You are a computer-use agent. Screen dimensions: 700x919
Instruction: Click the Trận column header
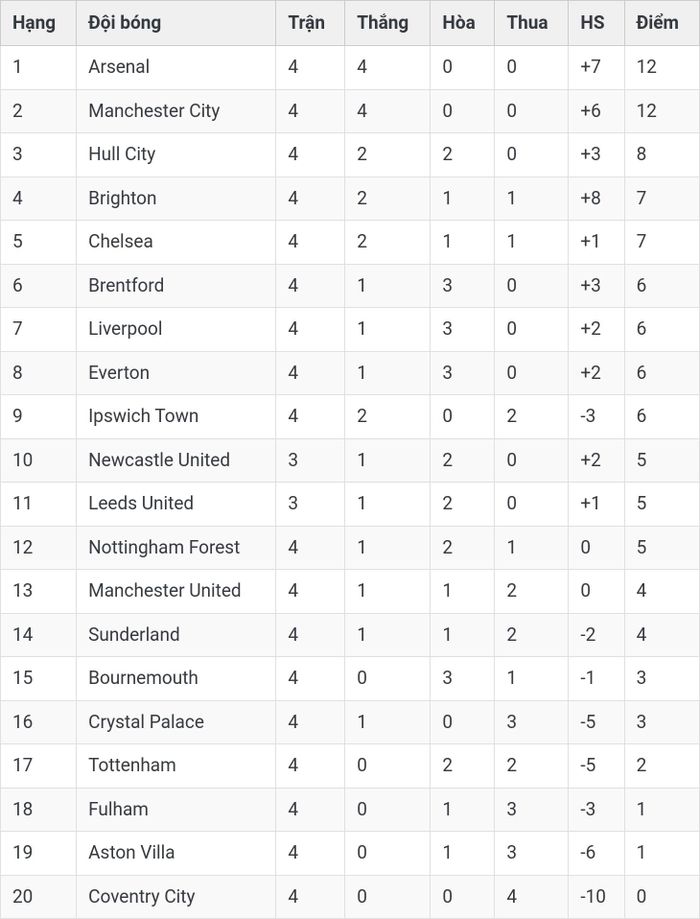tap(306, 23)
